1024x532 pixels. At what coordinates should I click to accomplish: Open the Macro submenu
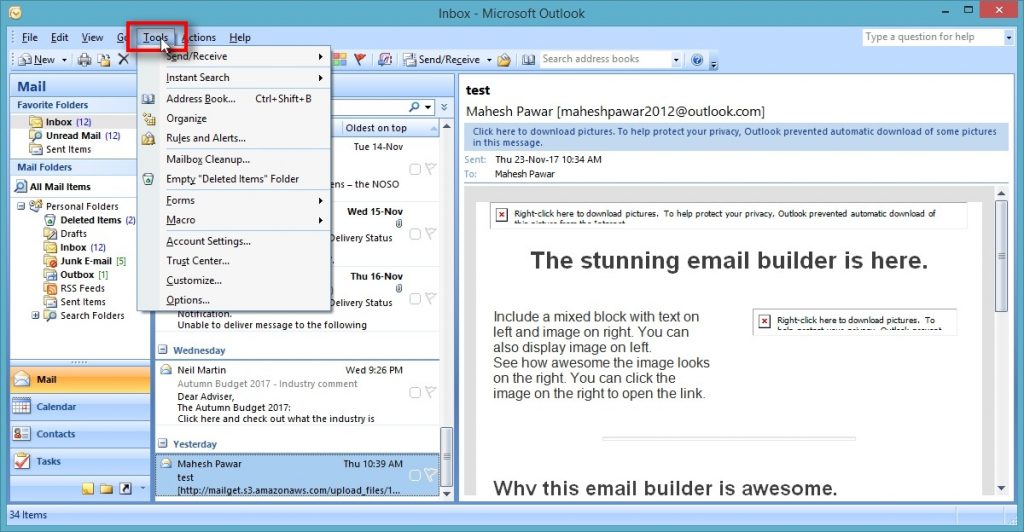(233, 220)
